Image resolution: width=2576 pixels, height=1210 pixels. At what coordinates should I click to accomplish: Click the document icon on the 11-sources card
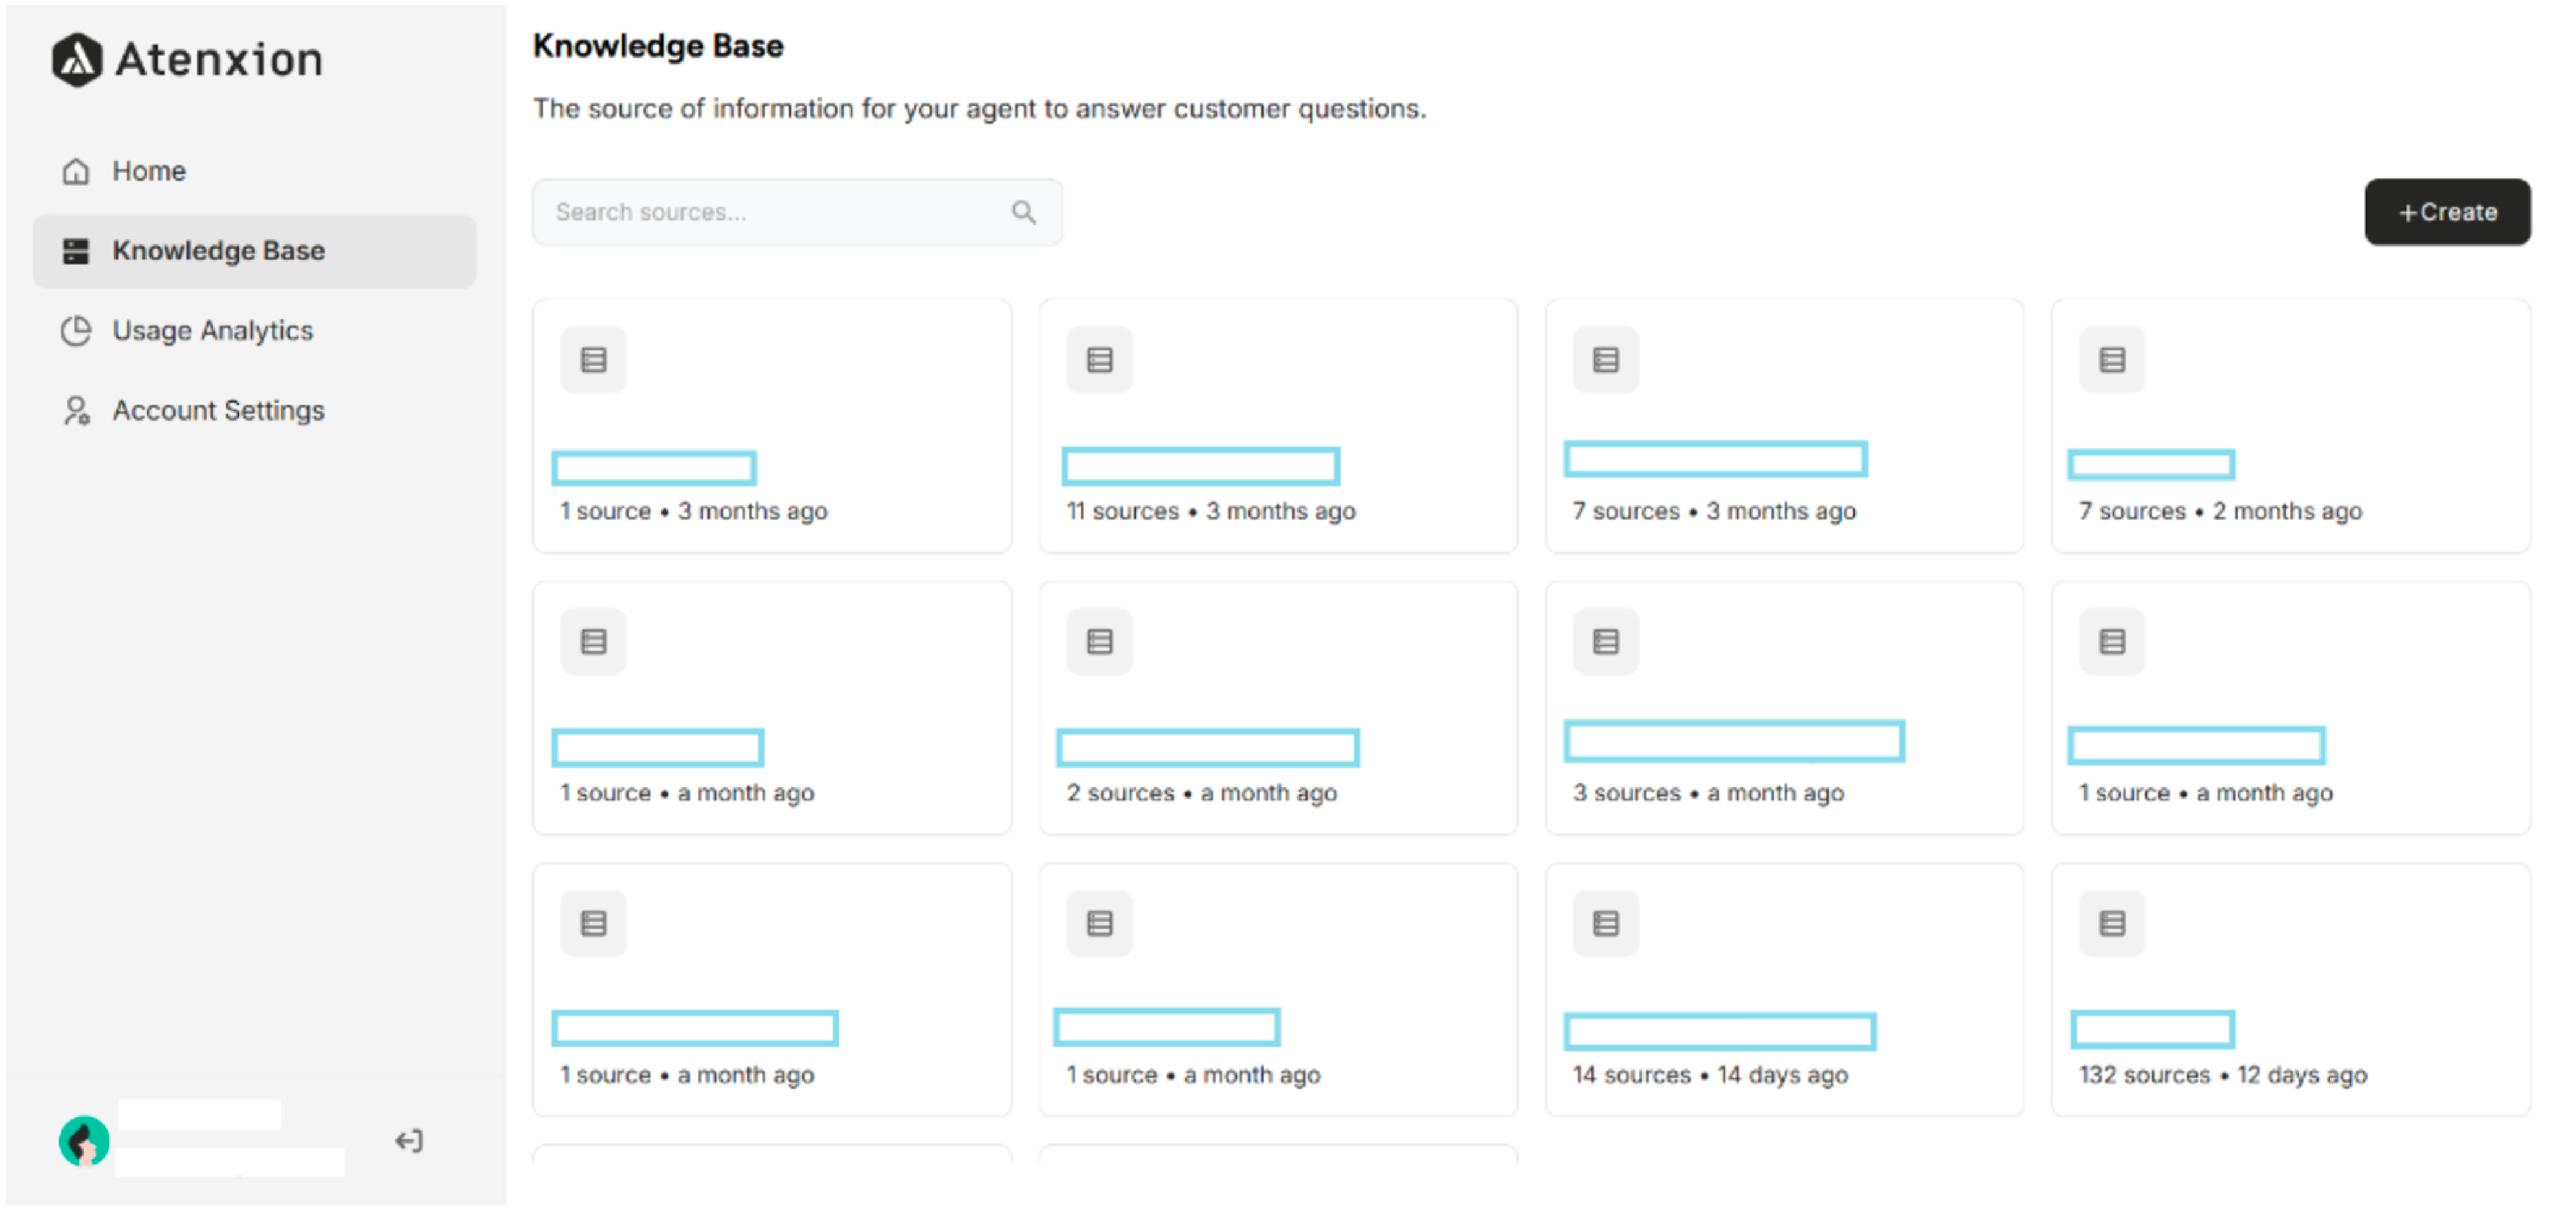1099,359
